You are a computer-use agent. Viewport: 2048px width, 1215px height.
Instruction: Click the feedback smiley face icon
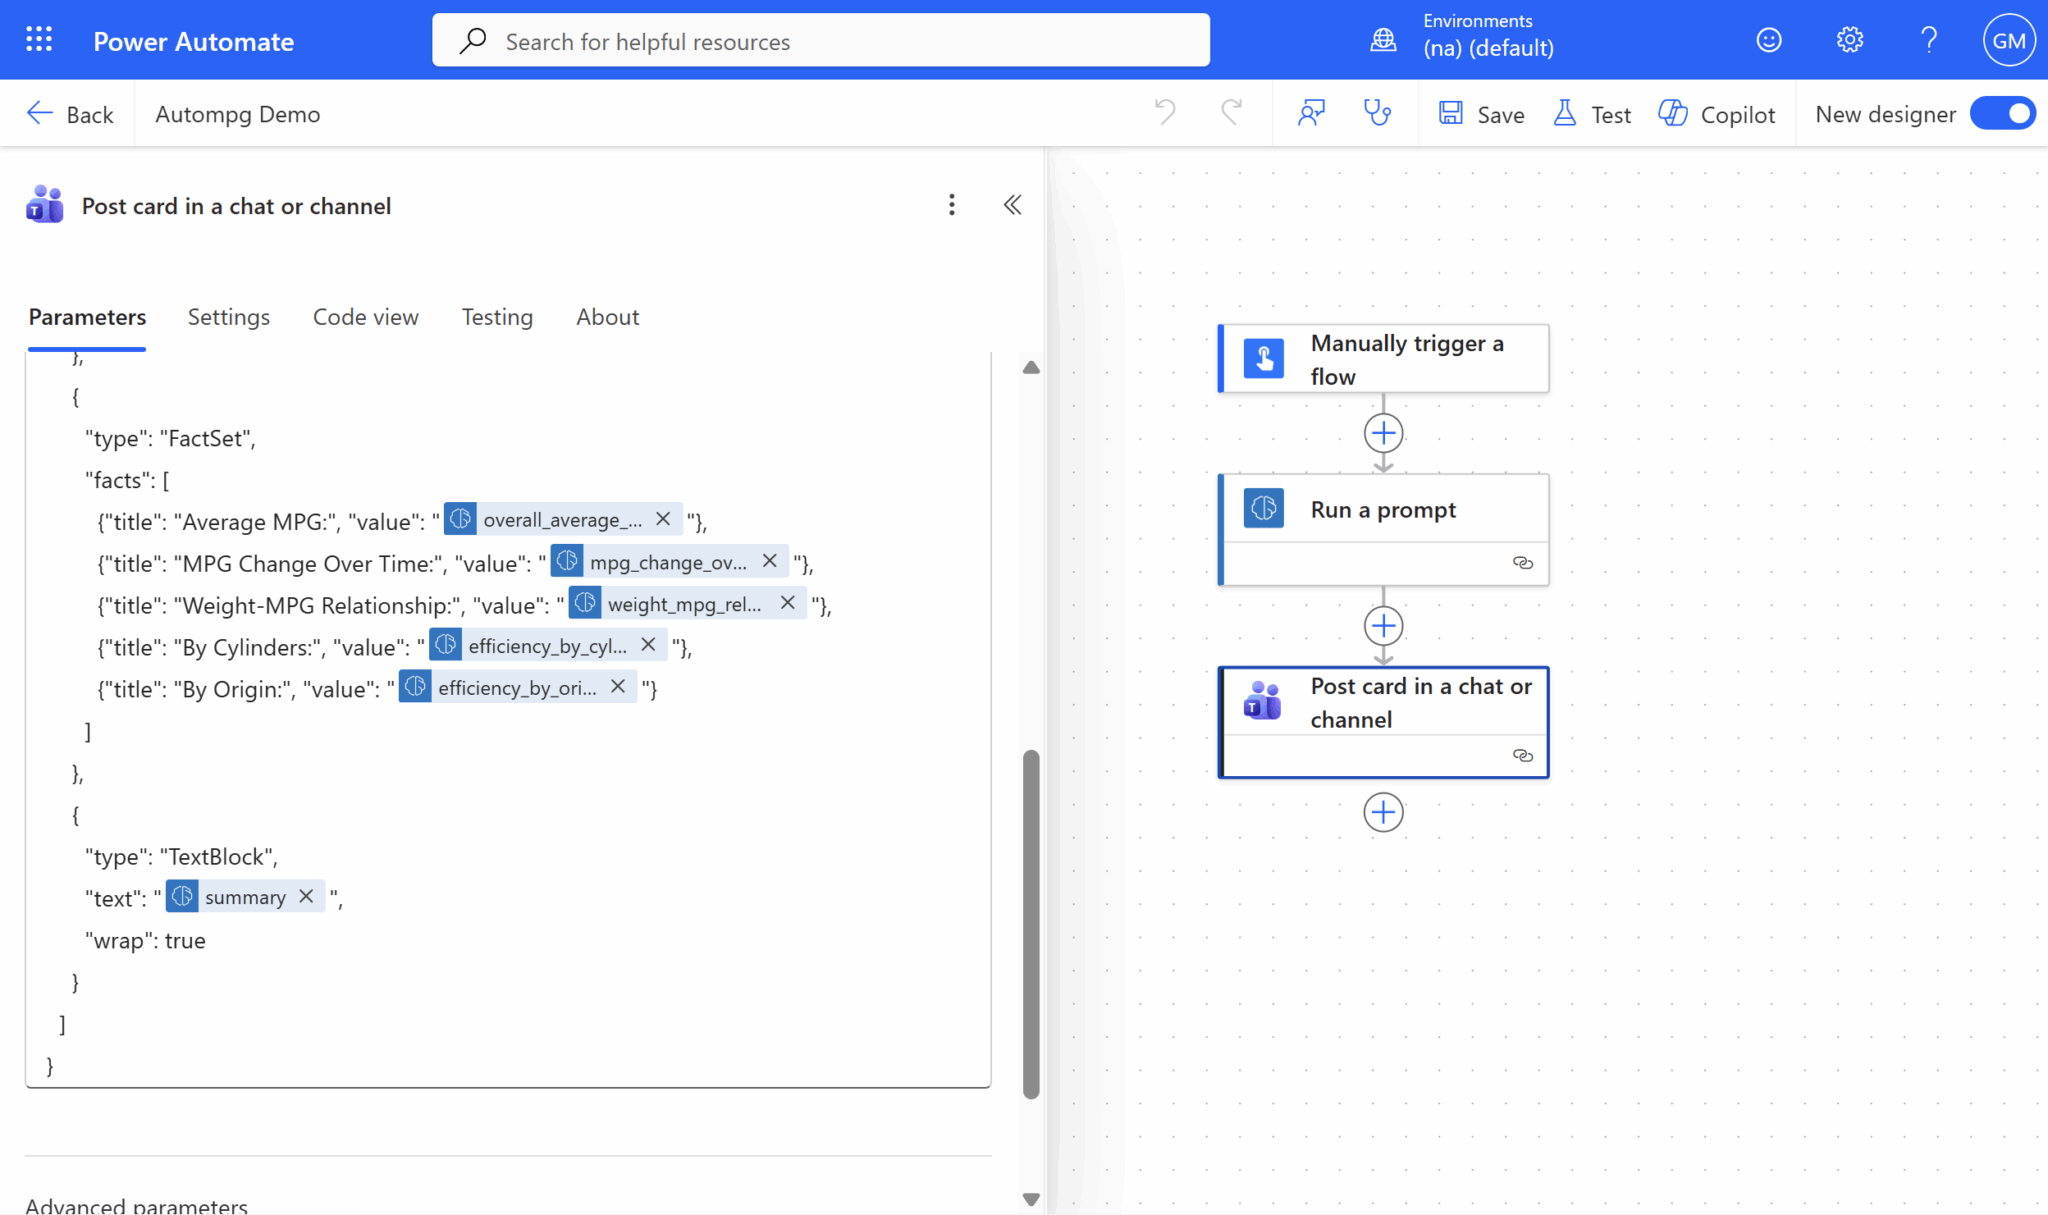(1769, 40)
